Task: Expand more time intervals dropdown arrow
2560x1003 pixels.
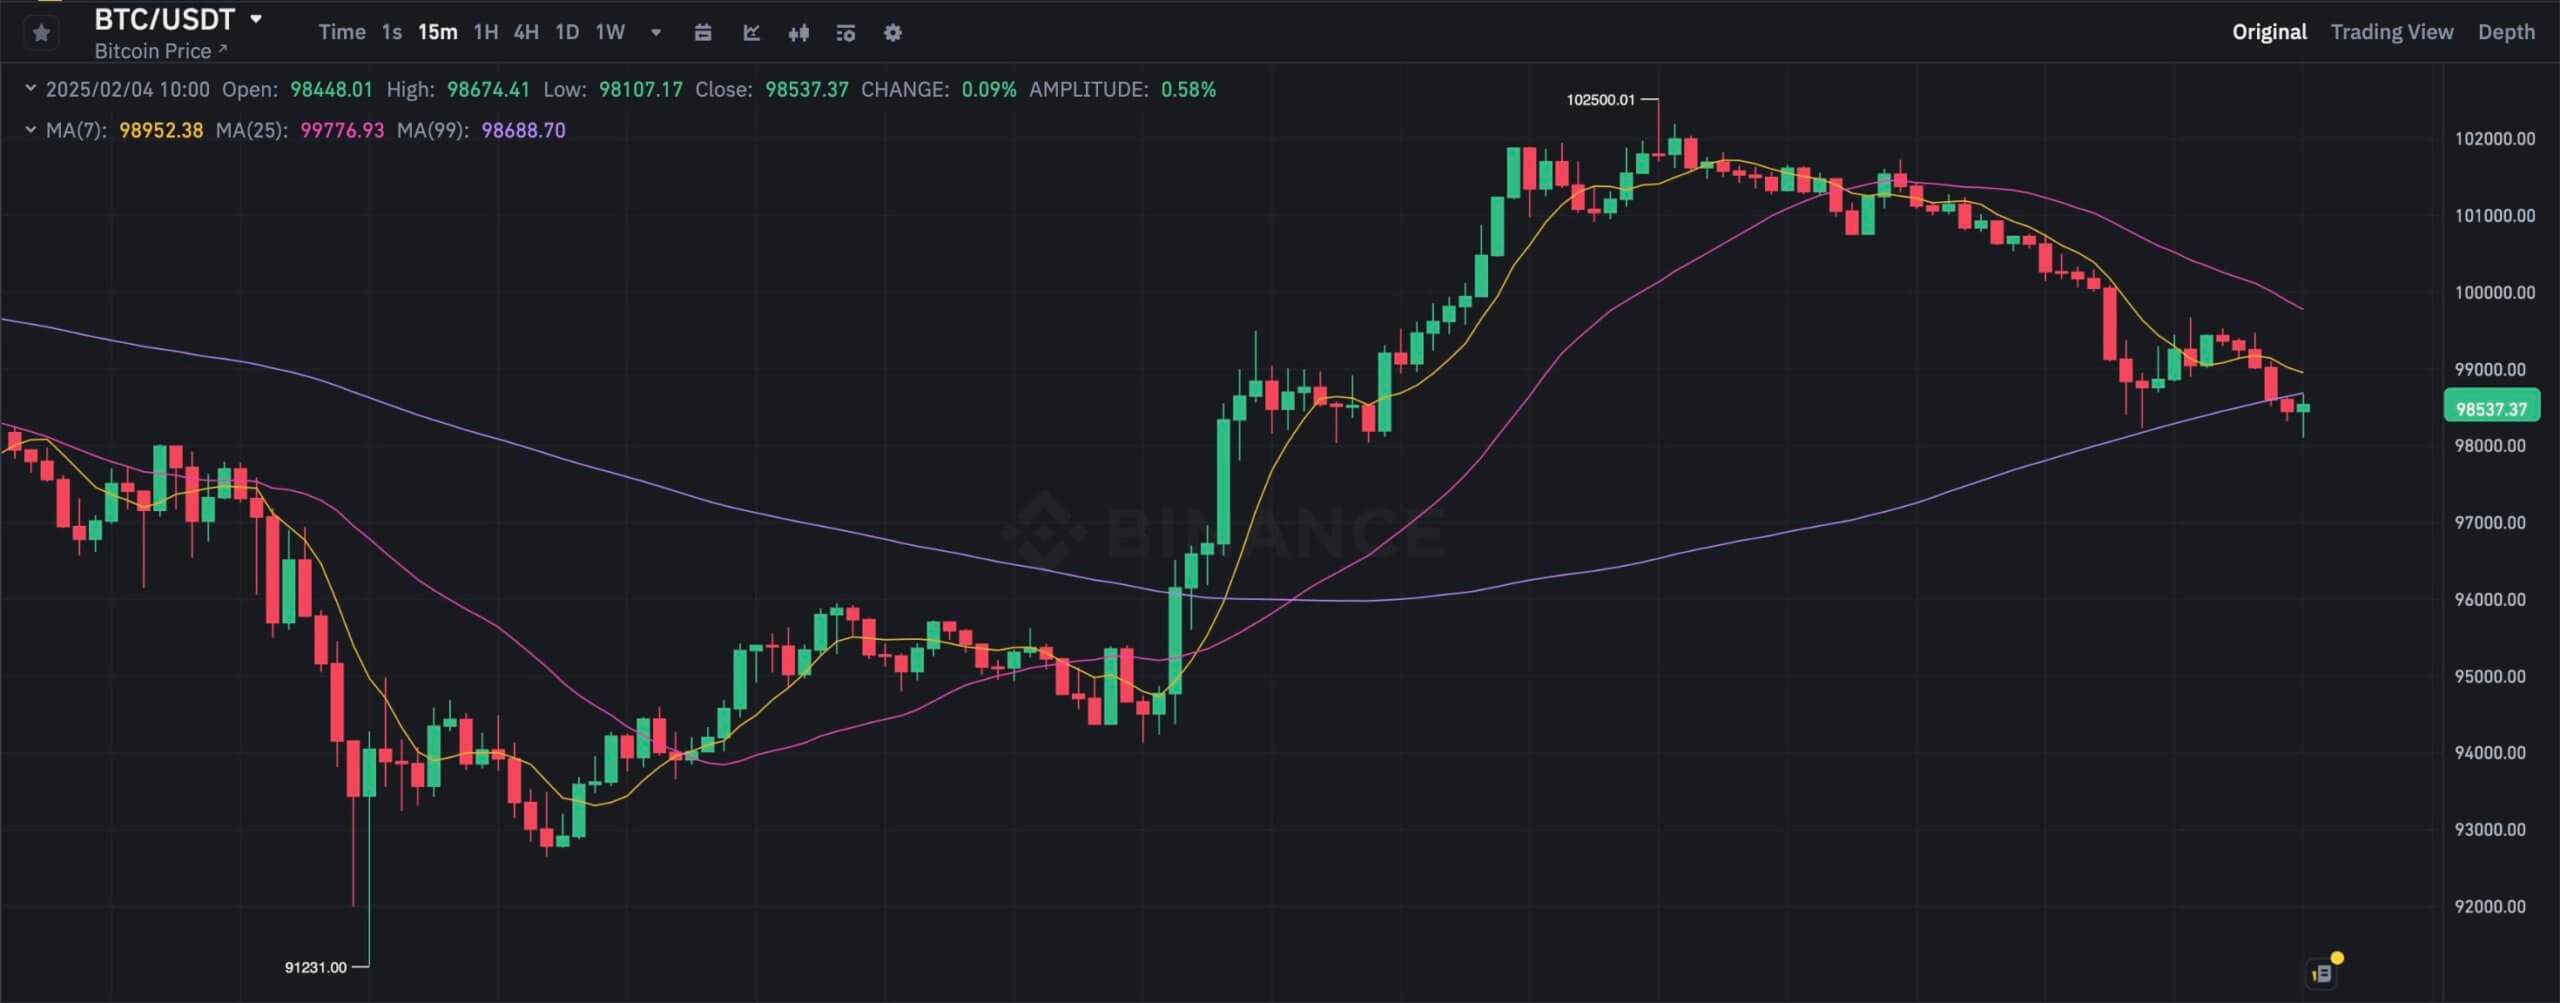Action: (656, 32)
